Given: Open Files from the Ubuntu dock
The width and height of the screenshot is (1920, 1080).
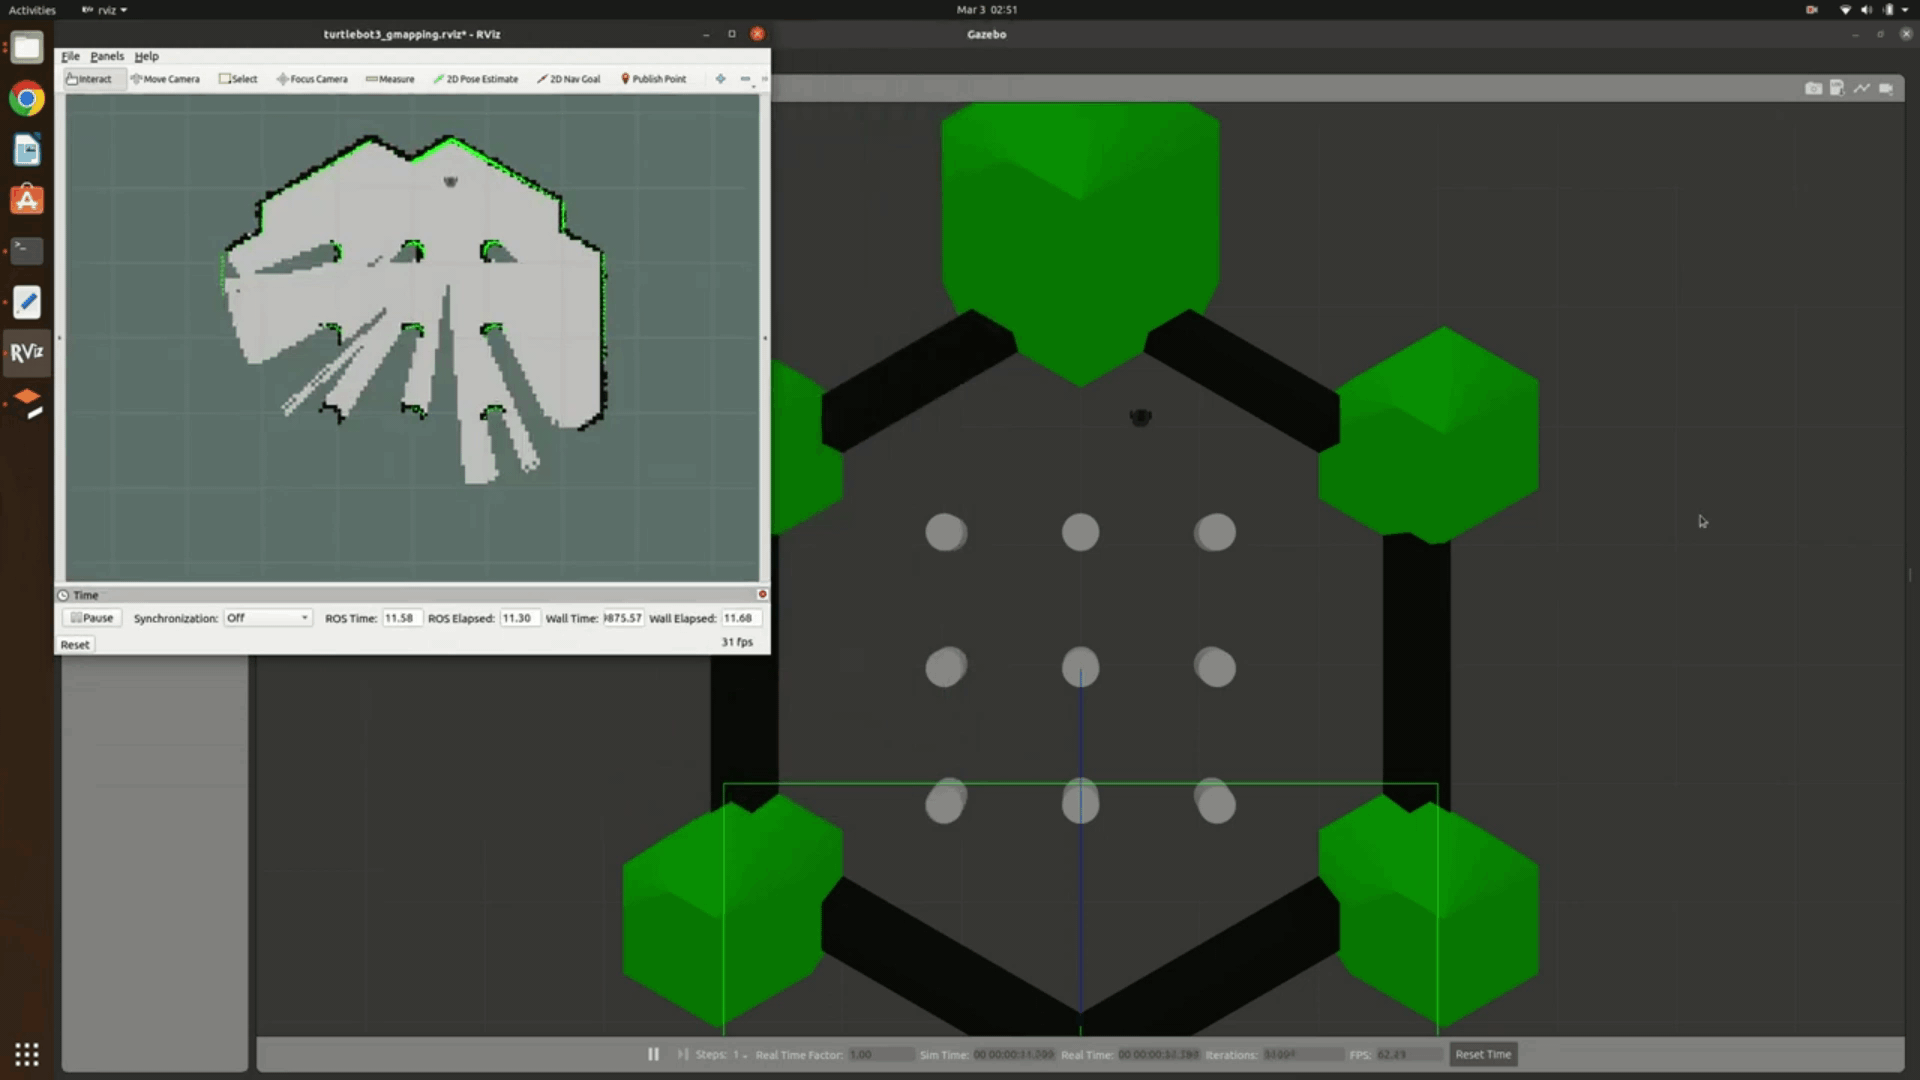Looking at the screenshot, I should 27,47.
